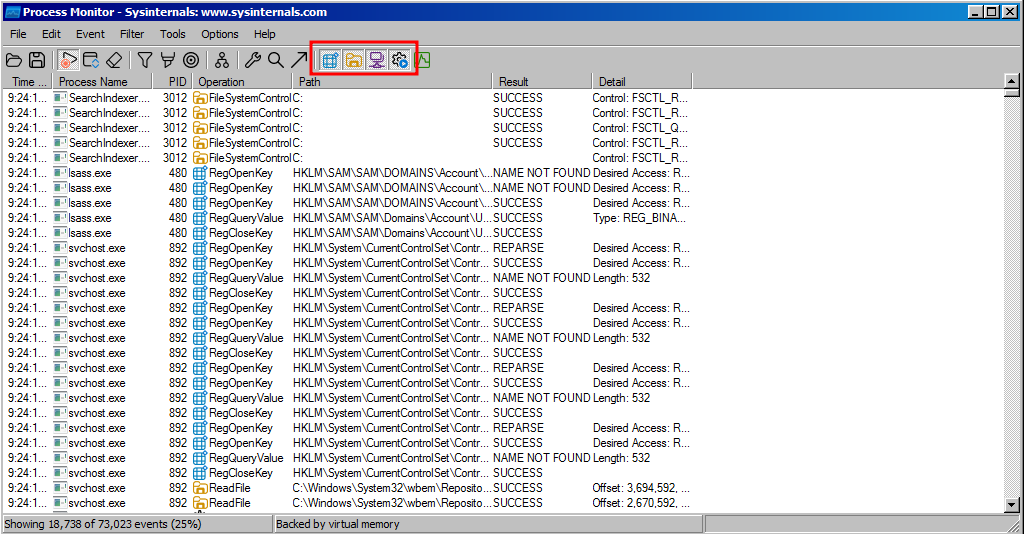Click the file icon in the FSCTL_Q... row
The image size is (1024, 534).
coord(200,128)
